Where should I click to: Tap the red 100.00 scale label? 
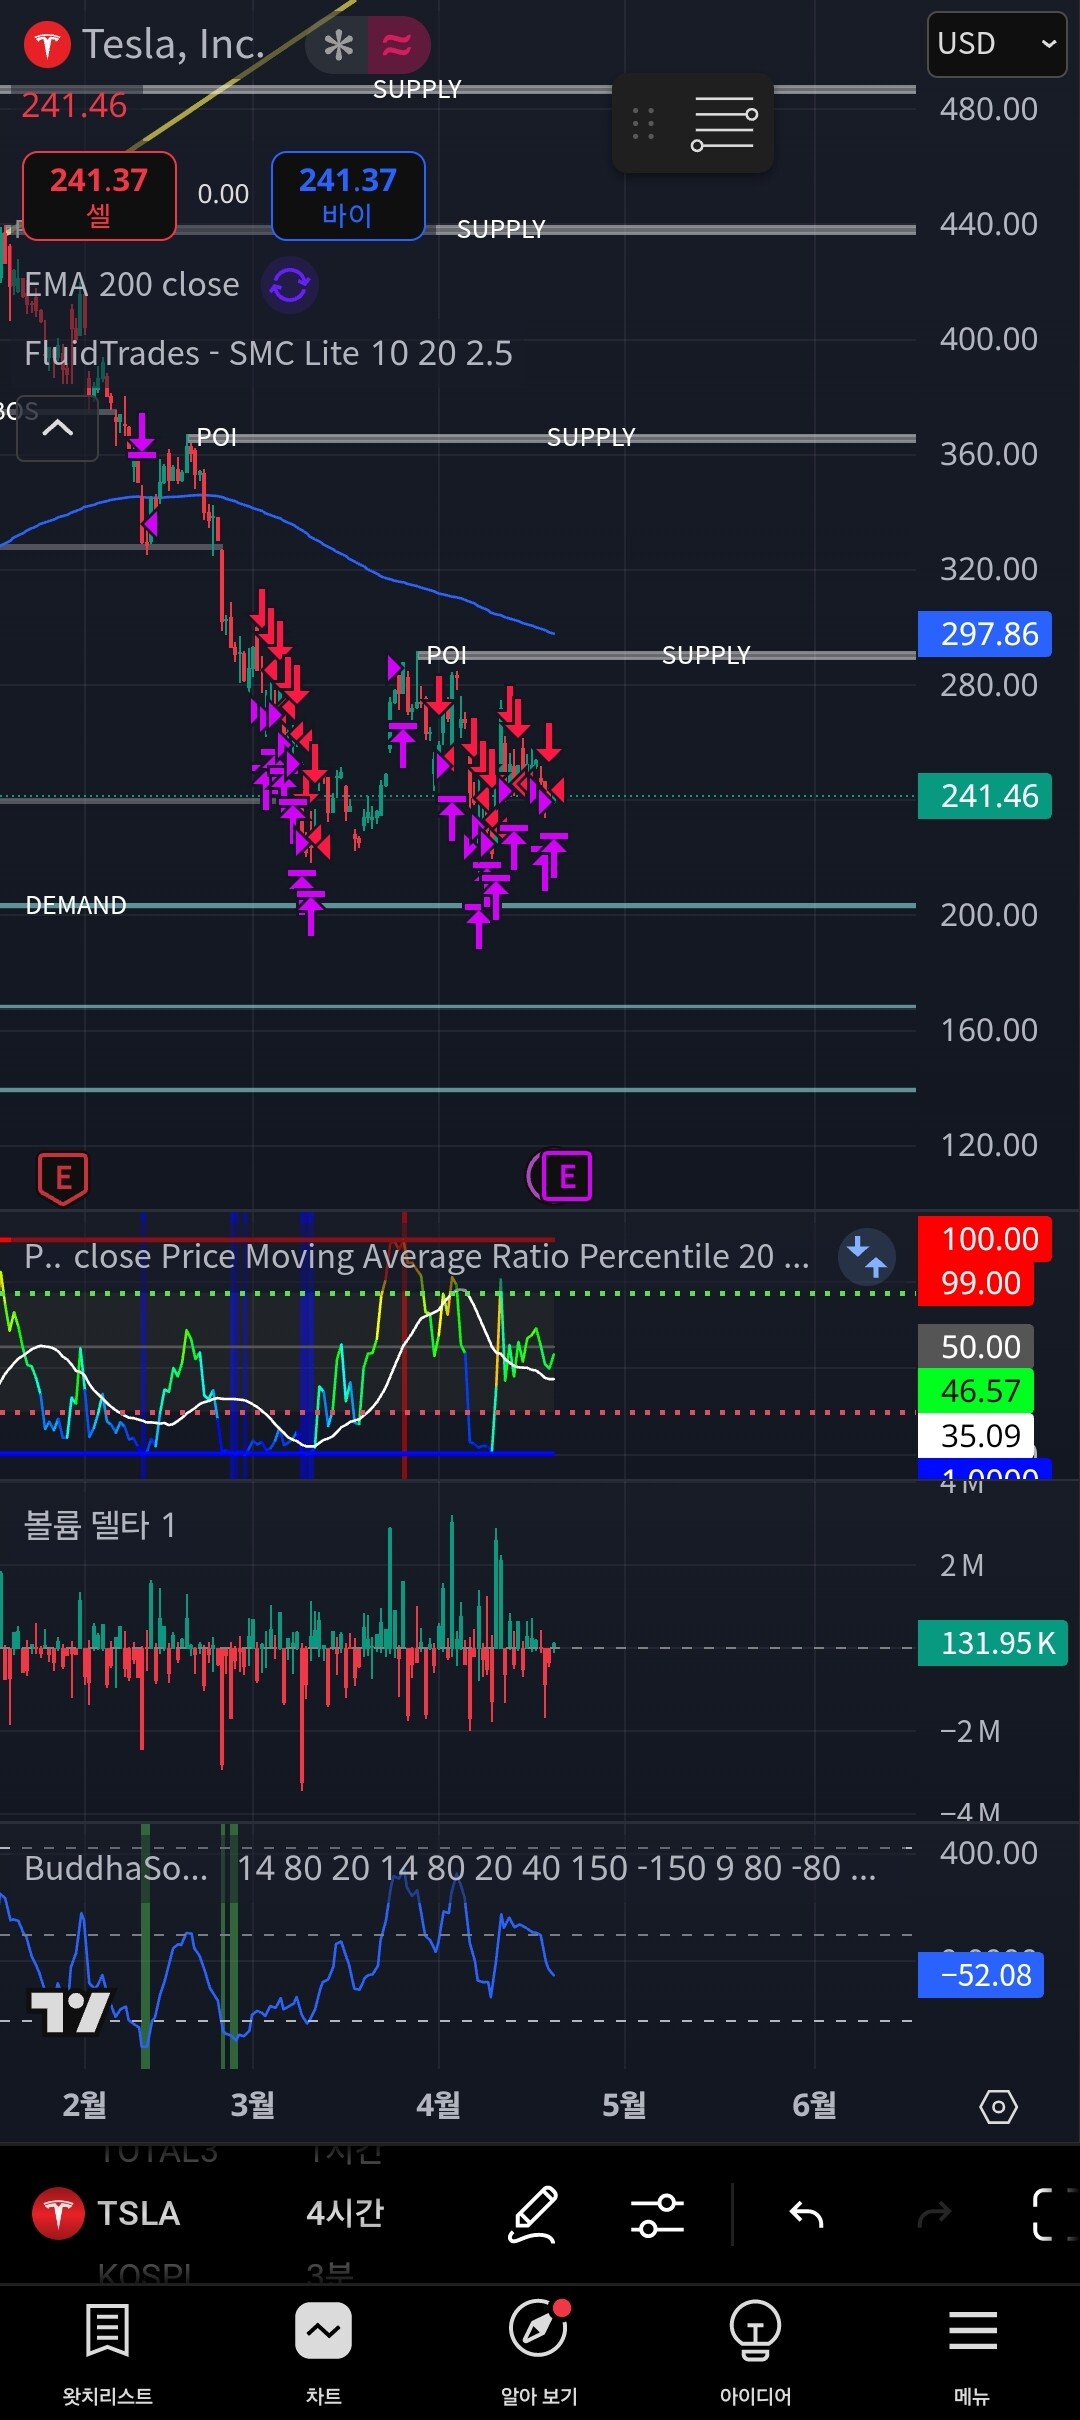(x=985, y=1239)
